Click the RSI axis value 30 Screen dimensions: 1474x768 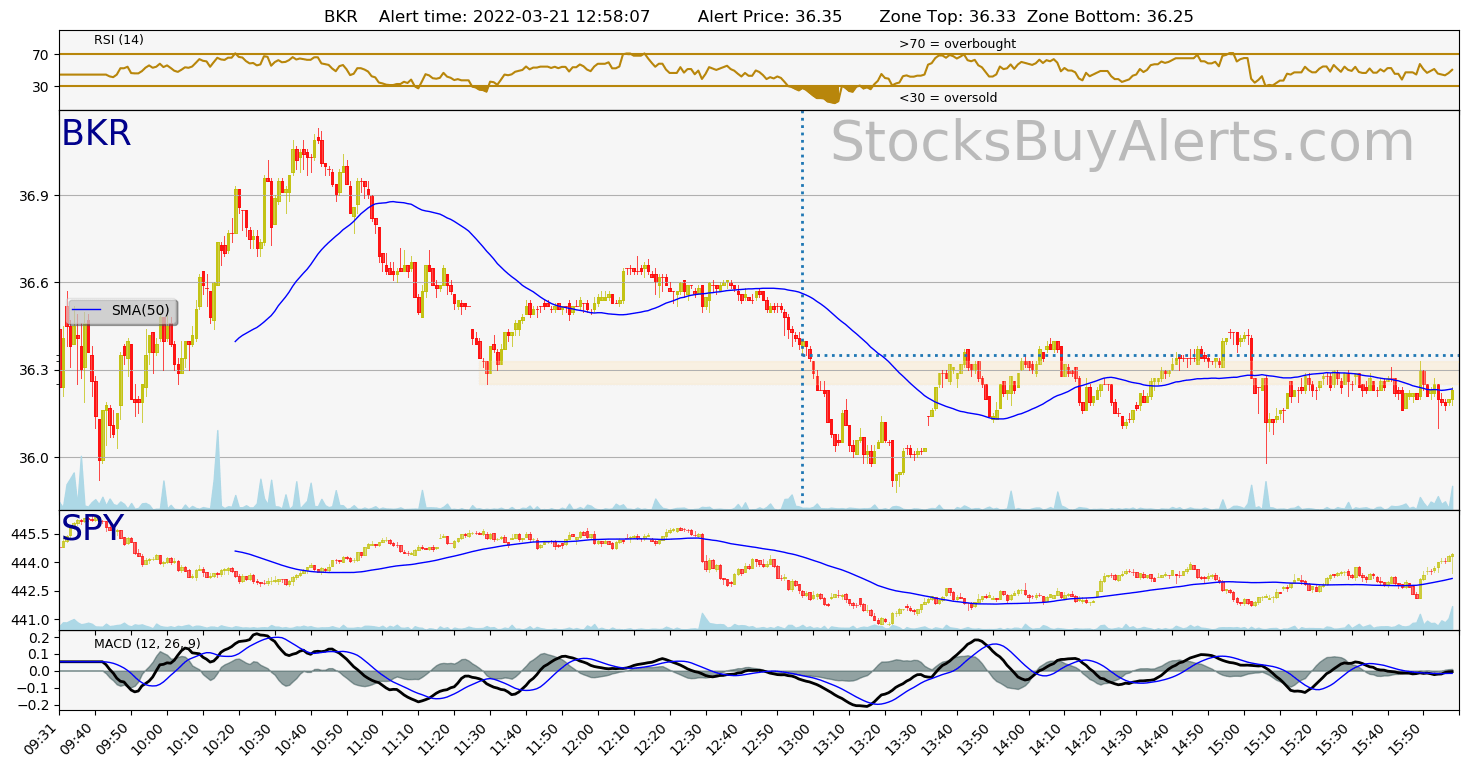40,87
